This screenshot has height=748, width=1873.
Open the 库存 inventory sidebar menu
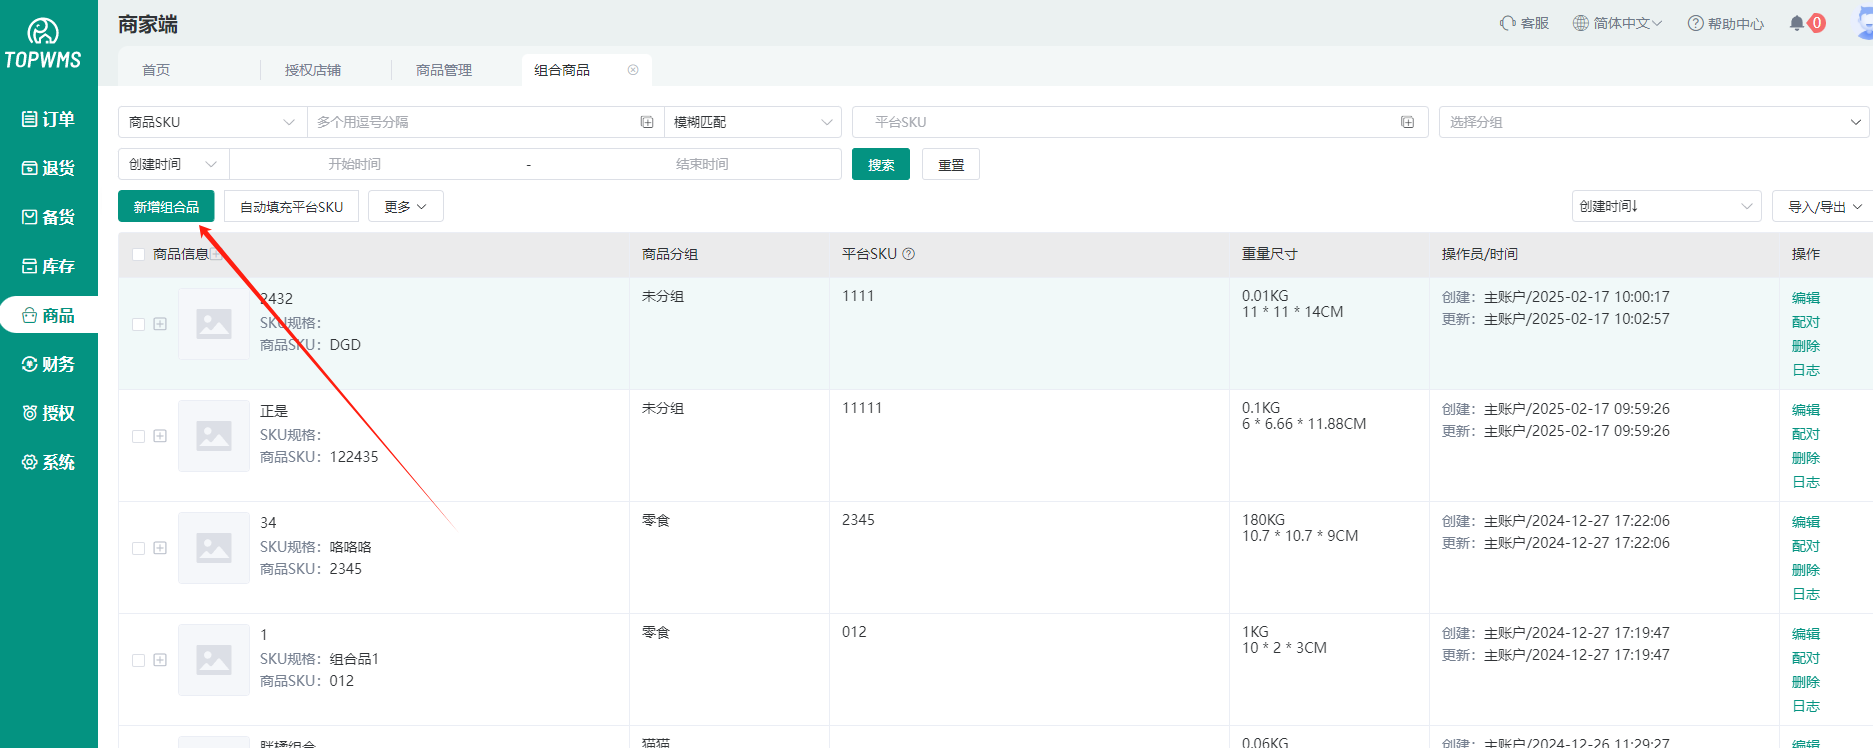[49, 266]
